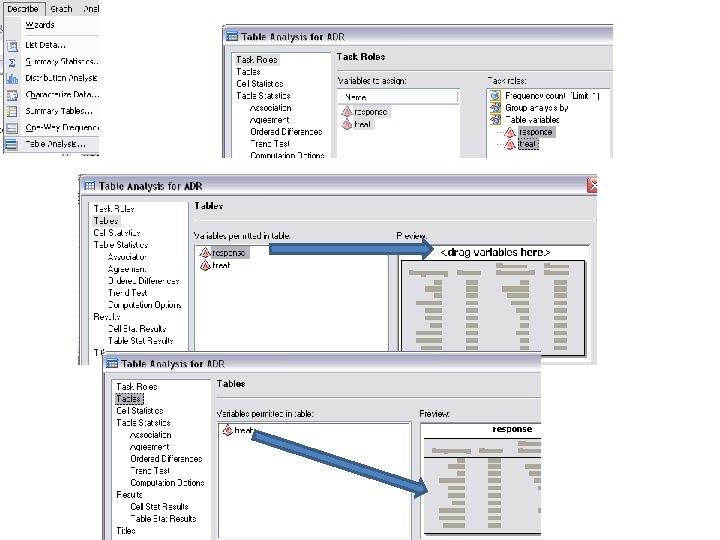720x540 pixels.
Task: Select Association in bottom window
Action: 151,434
